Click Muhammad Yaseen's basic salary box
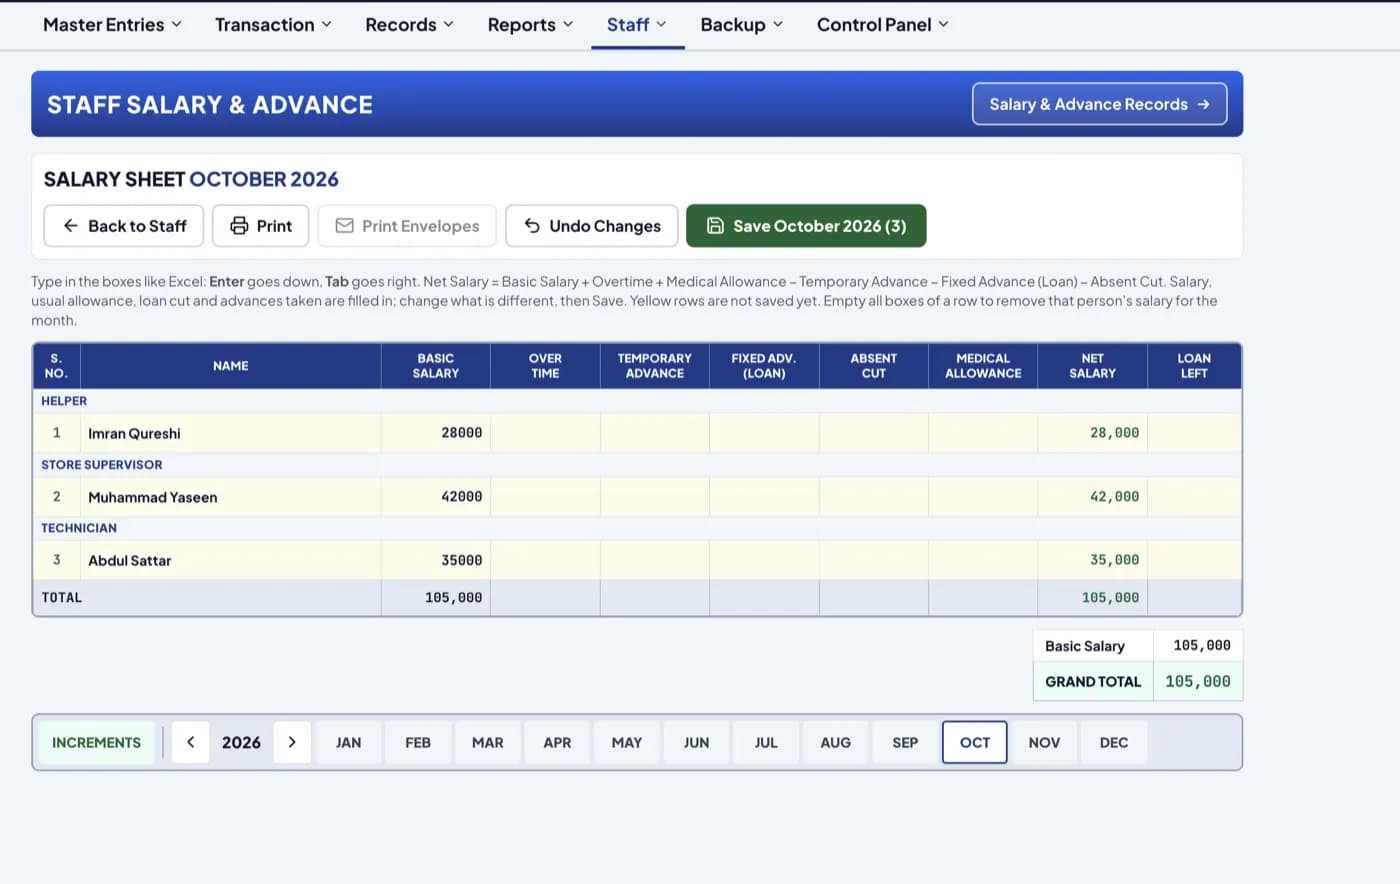Viewport: 1400px width, 884px height. coord(436,497)
